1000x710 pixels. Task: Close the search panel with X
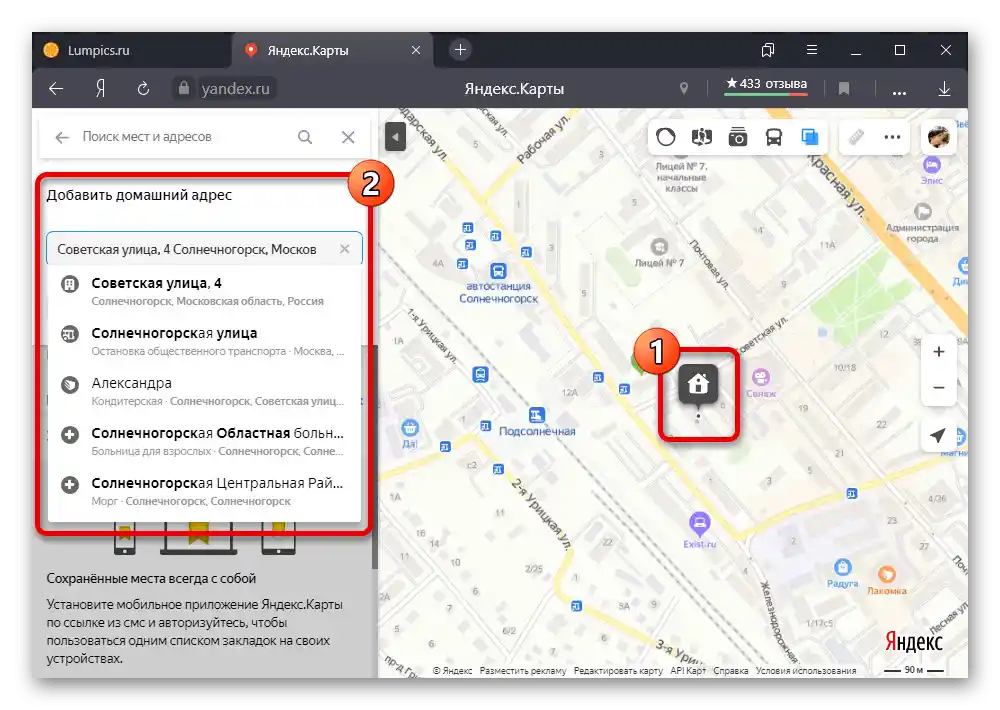pyautogui.click(x=348, y=137)
